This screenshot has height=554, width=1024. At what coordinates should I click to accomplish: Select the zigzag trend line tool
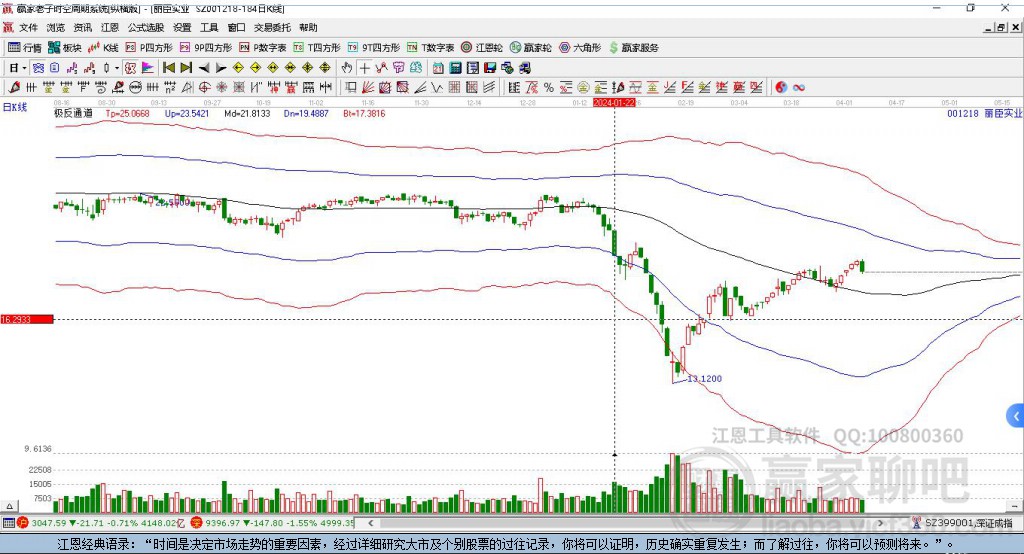[x=437, y=88]
